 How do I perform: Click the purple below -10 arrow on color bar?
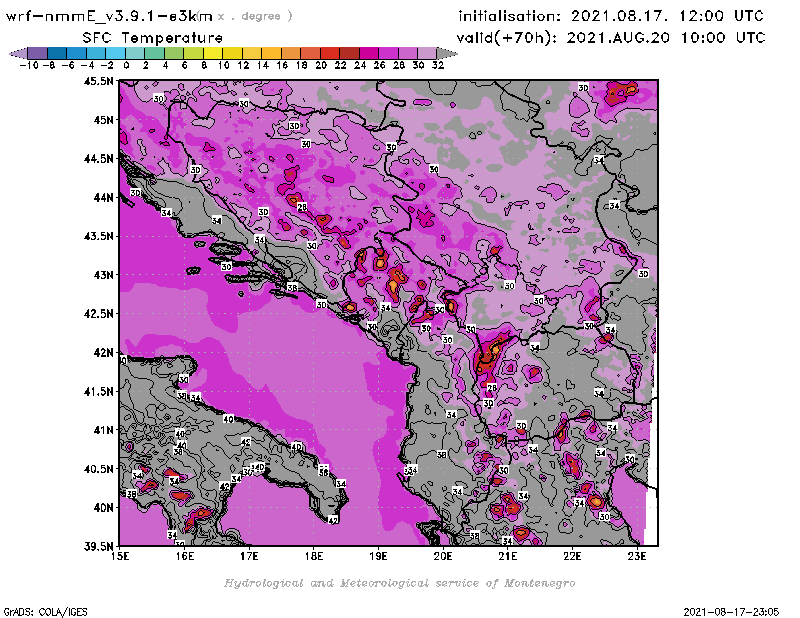pos(17,53)
